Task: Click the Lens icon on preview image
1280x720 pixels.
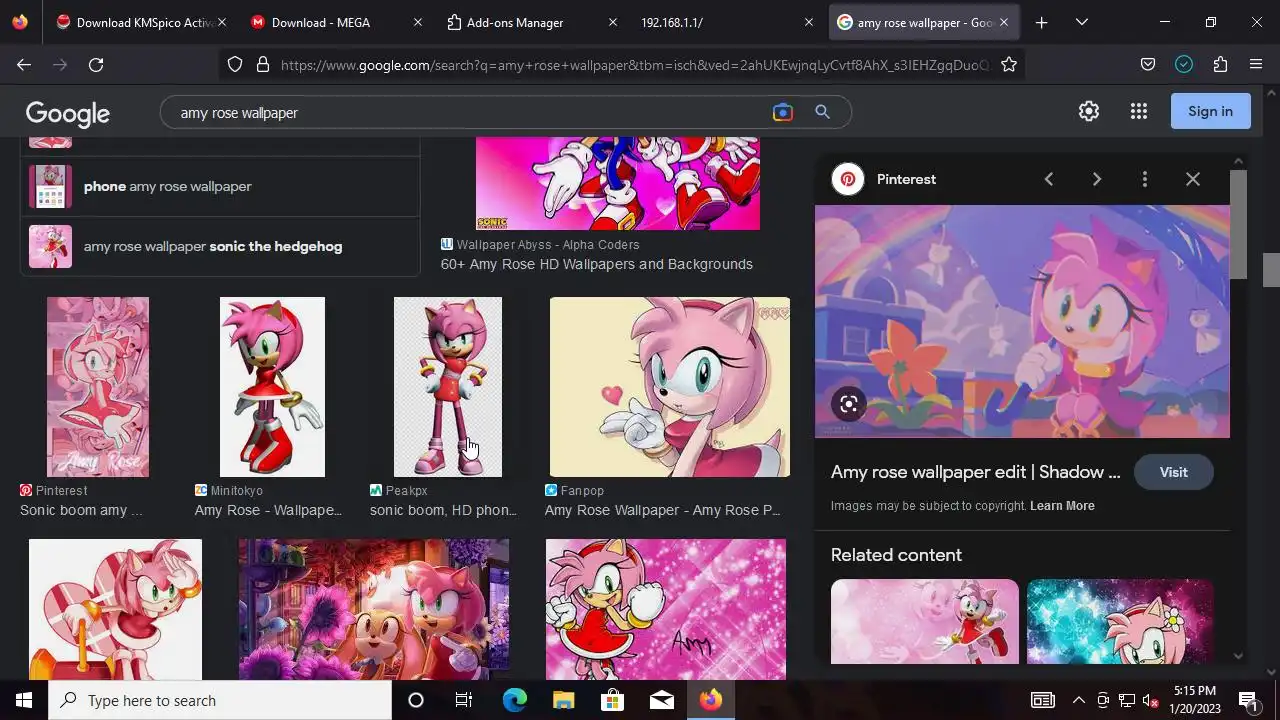Action: 849,404
